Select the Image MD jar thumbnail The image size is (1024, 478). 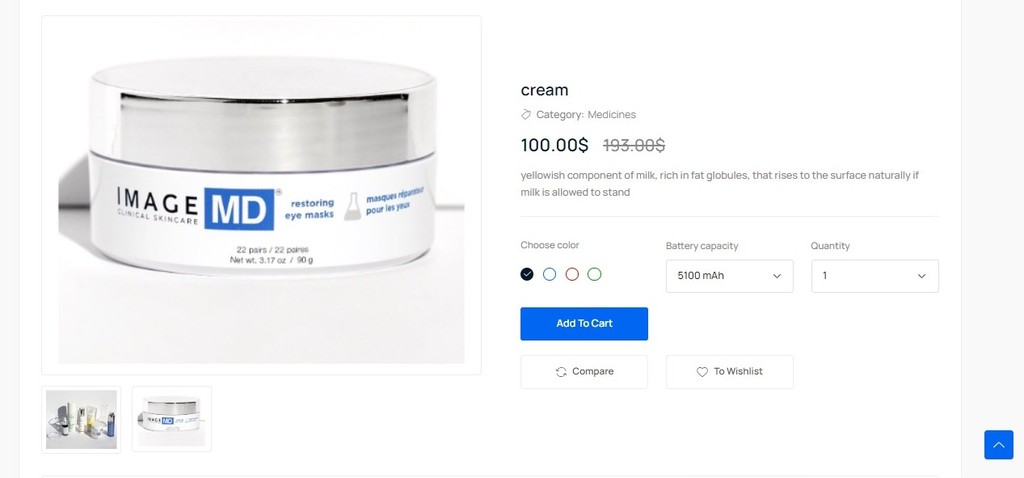[172, 419]
